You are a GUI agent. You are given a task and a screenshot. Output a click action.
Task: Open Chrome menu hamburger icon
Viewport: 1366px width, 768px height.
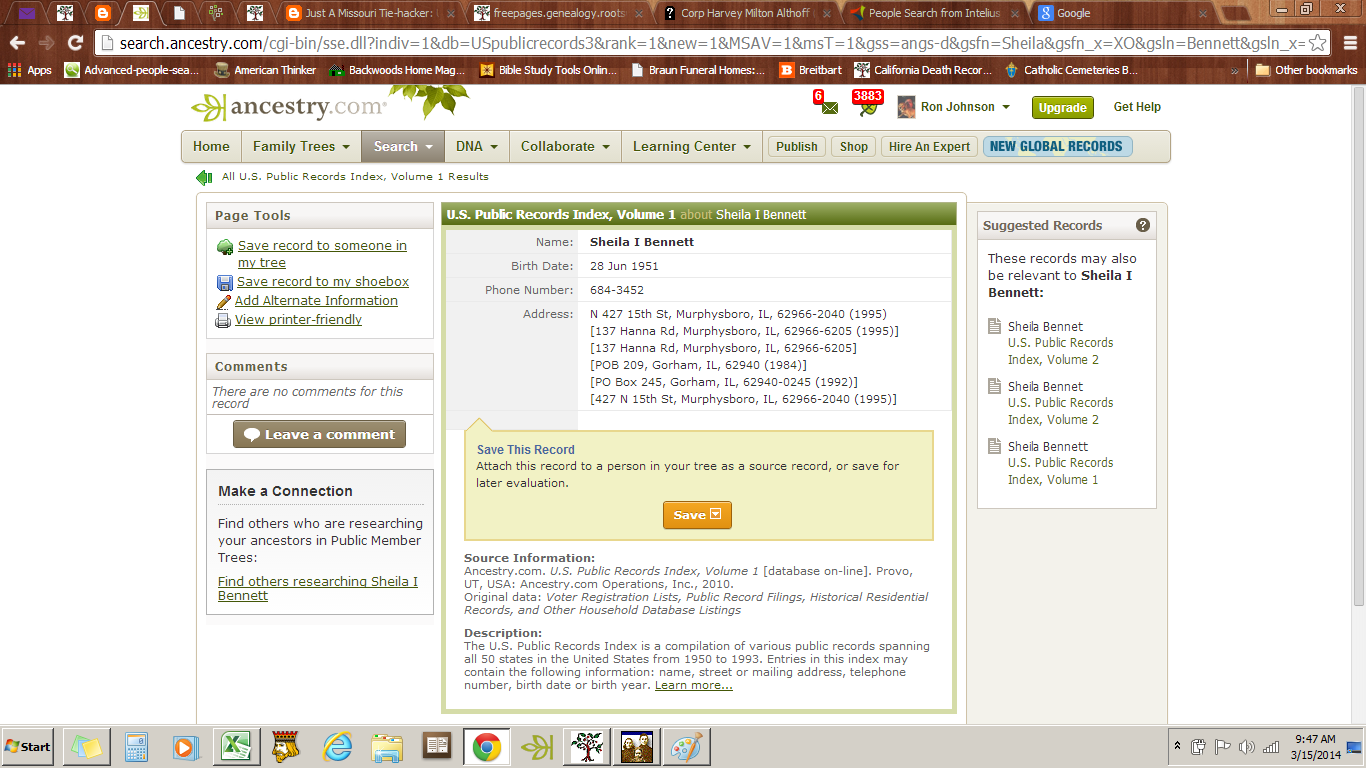pos(1348,43)
